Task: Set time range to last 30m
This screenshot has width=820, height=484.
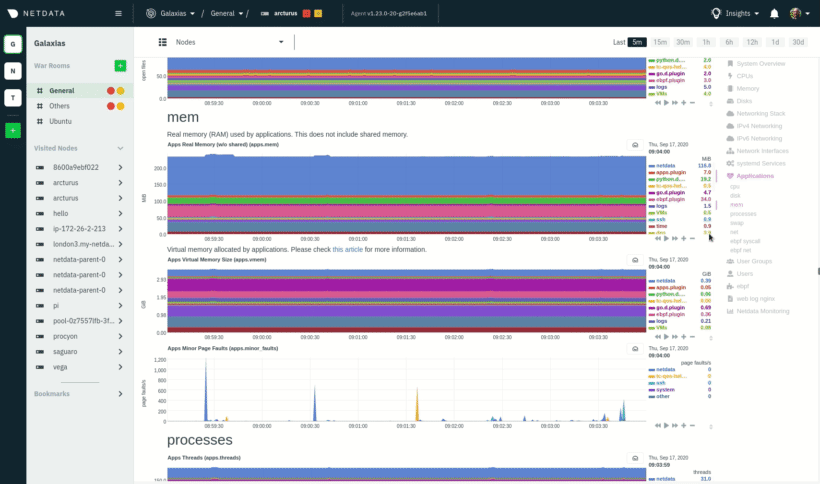Action: pyautogui.click(x=683, y=42)
